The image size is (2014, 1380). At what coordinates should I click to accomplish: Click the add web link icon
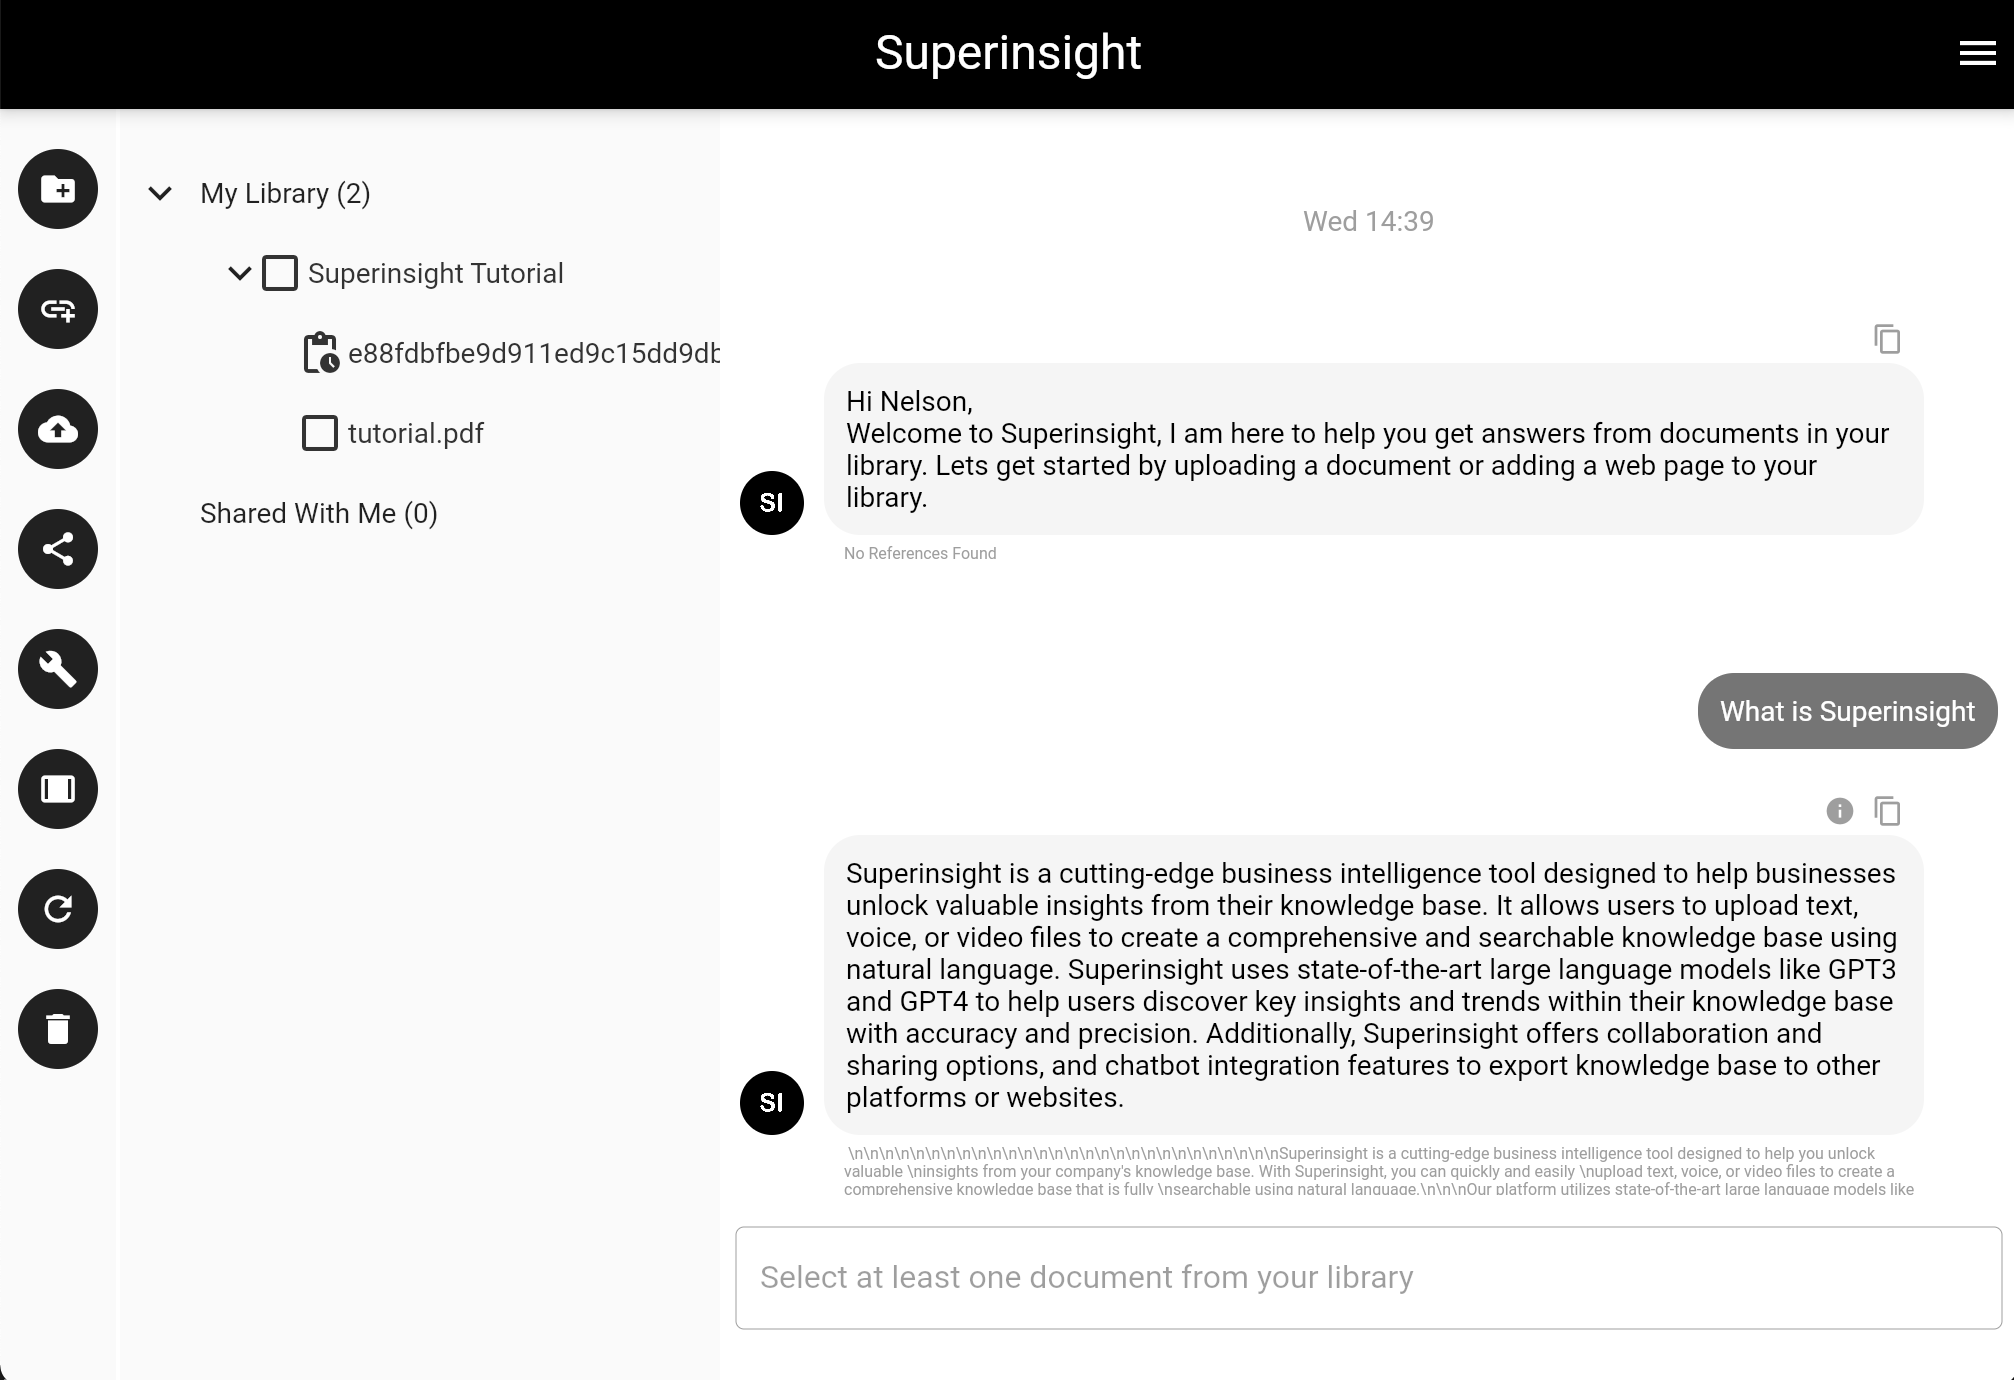coord(58,309)
